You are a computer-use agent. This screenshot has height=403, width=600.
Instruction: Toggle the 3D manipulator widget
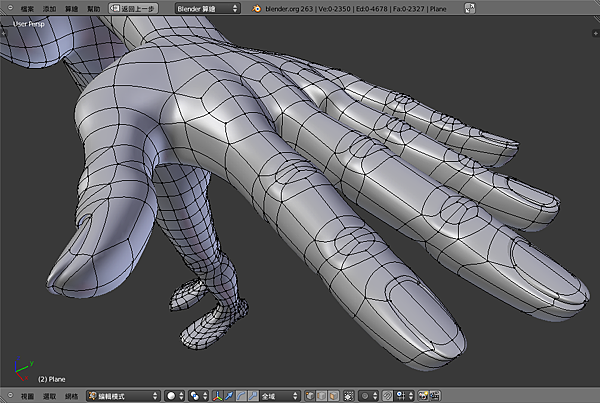coord(218,396)
